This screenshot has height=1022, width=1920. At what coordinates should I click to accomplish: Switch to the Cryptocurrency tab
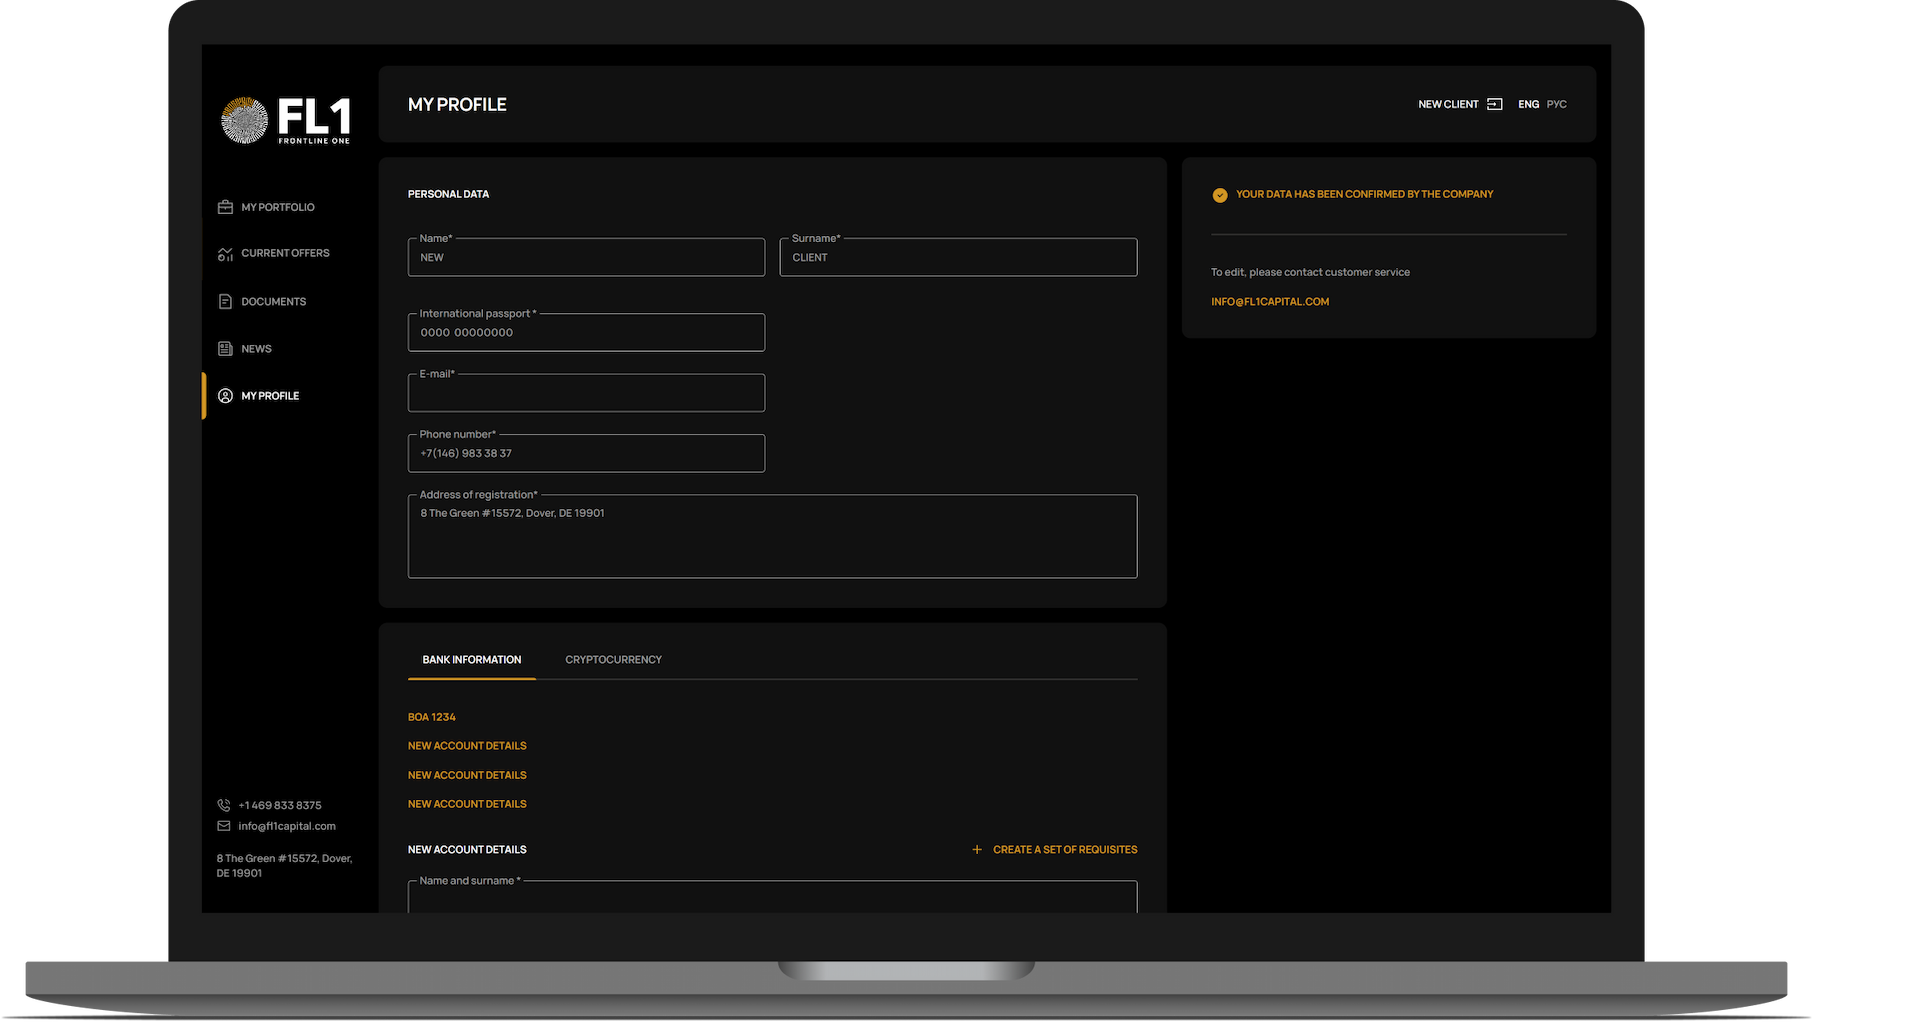pos(613,660)
